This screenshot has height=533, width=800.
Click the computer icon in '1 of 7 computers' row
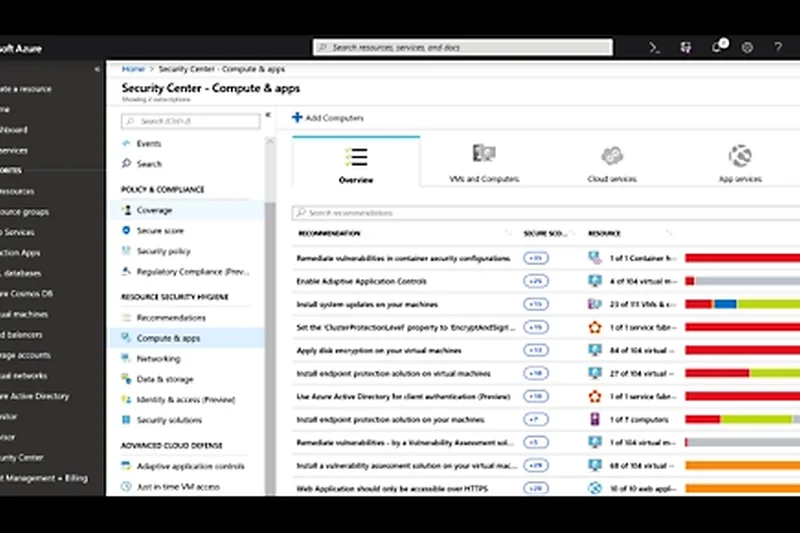(594, 419)
